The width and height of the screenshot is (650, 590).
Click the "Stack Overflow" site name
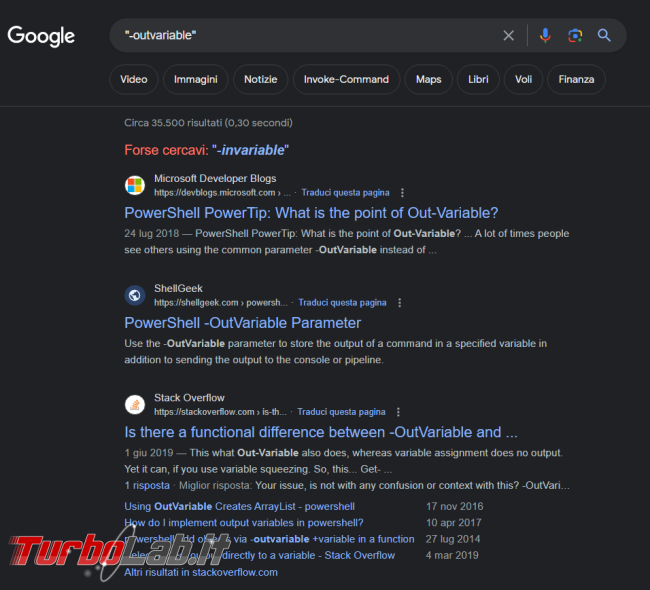coord(189,398)
